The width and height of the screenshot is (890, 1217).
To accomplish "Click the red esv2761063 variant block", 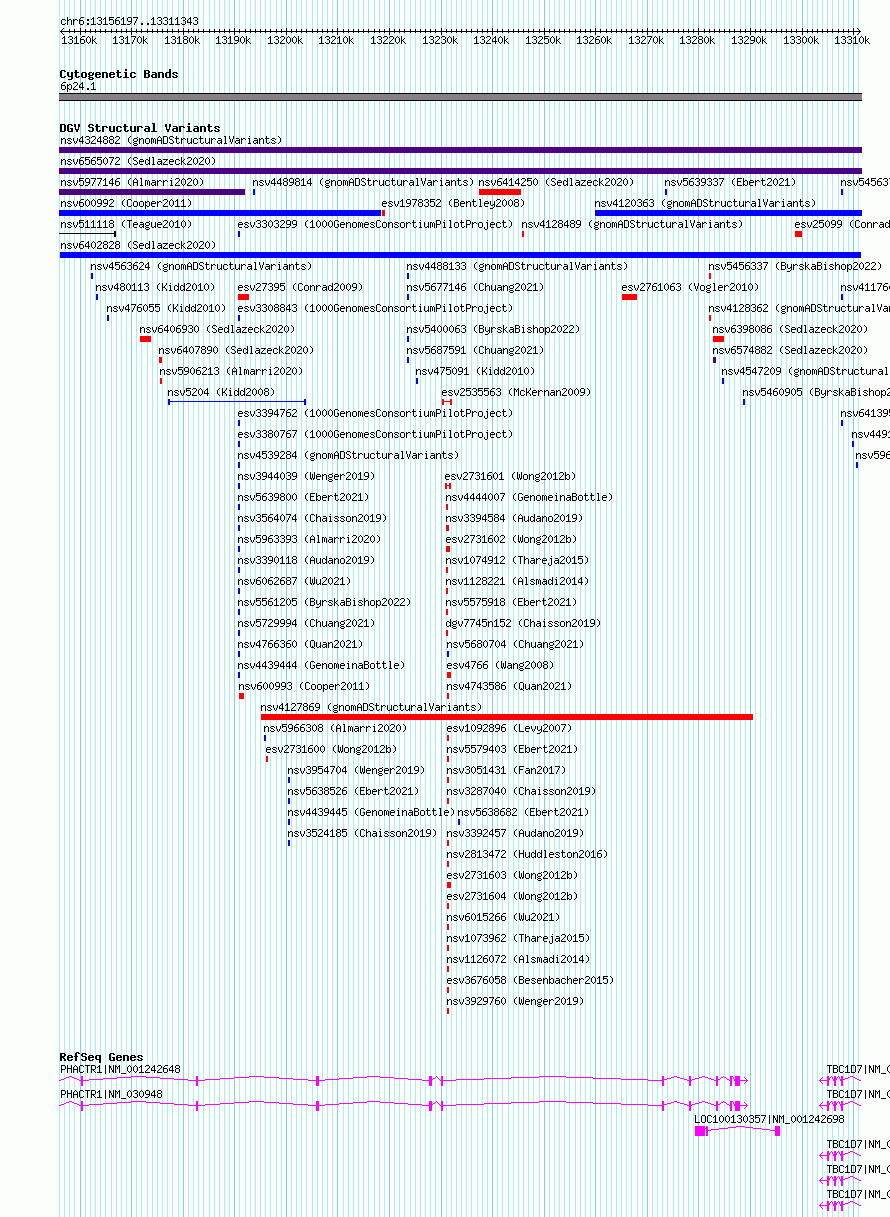I will (629, 297).
